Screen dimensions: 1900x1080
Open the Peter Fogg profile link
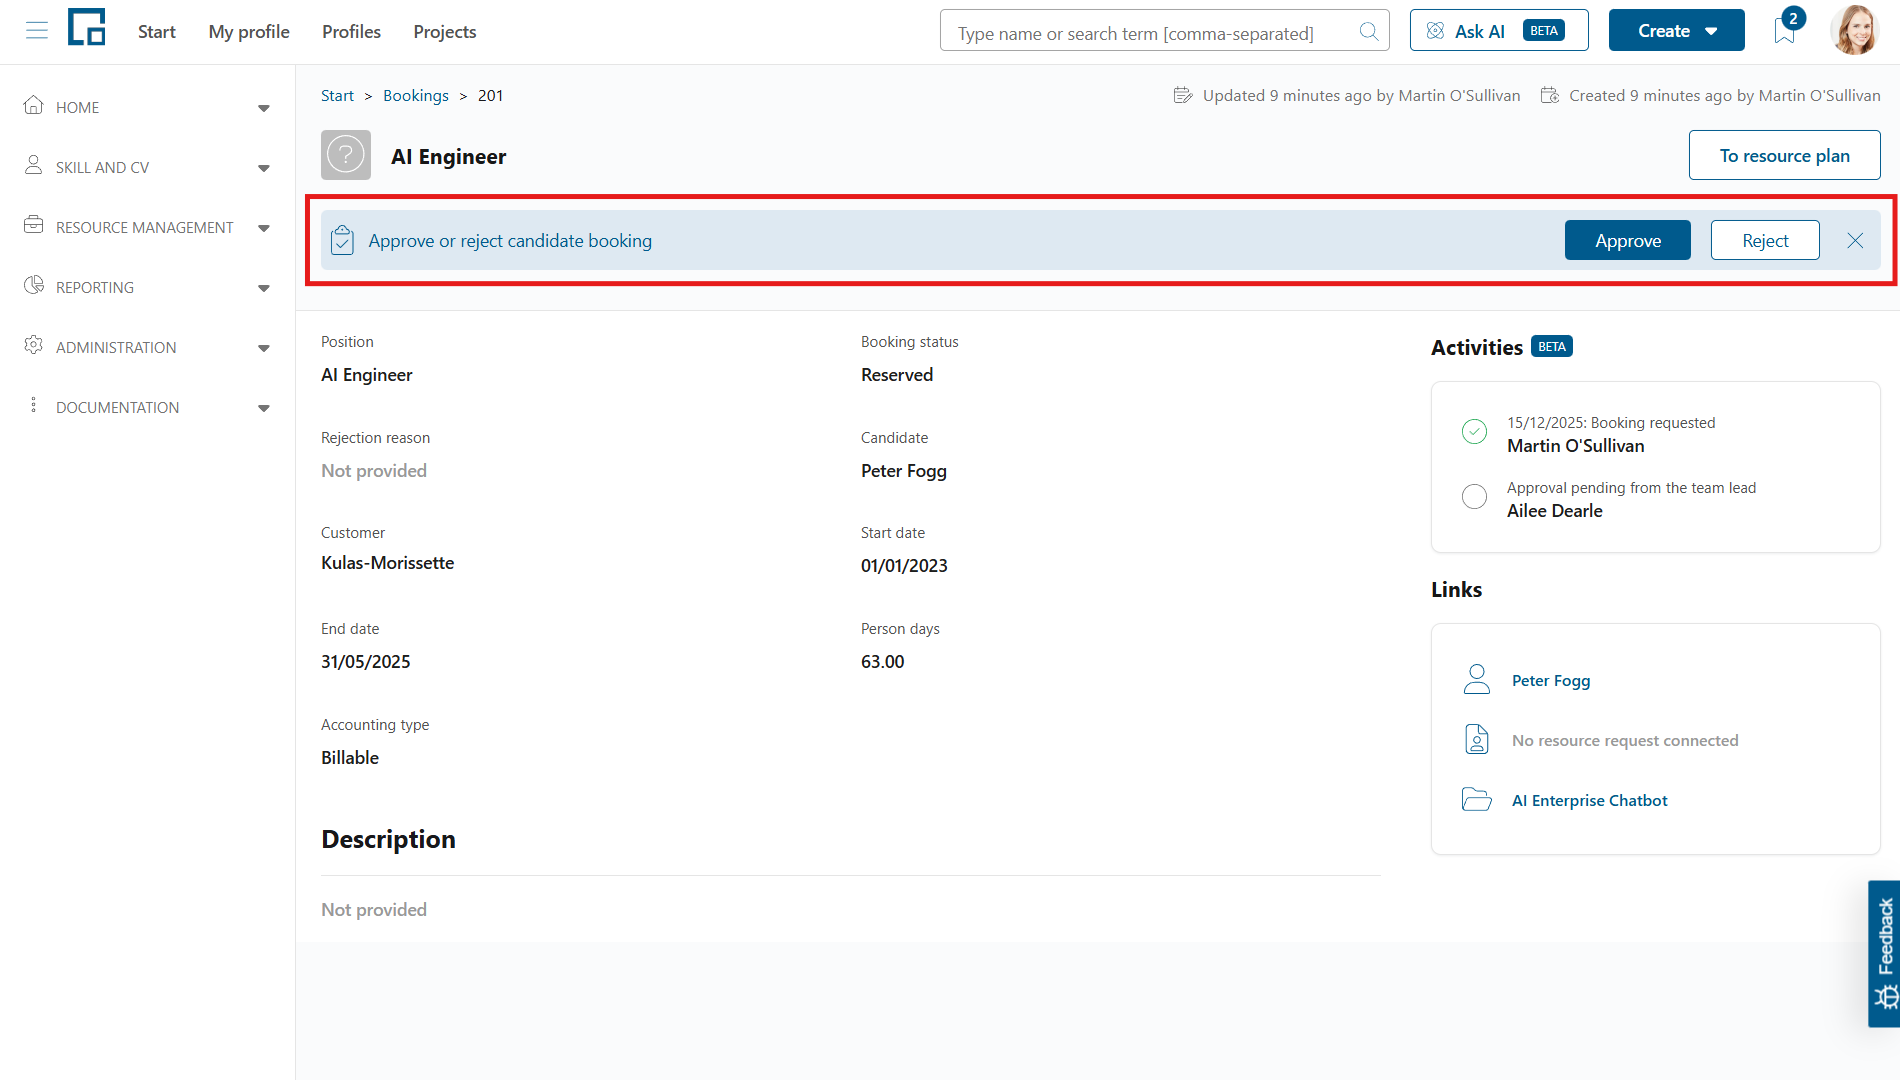(1551, 680)
